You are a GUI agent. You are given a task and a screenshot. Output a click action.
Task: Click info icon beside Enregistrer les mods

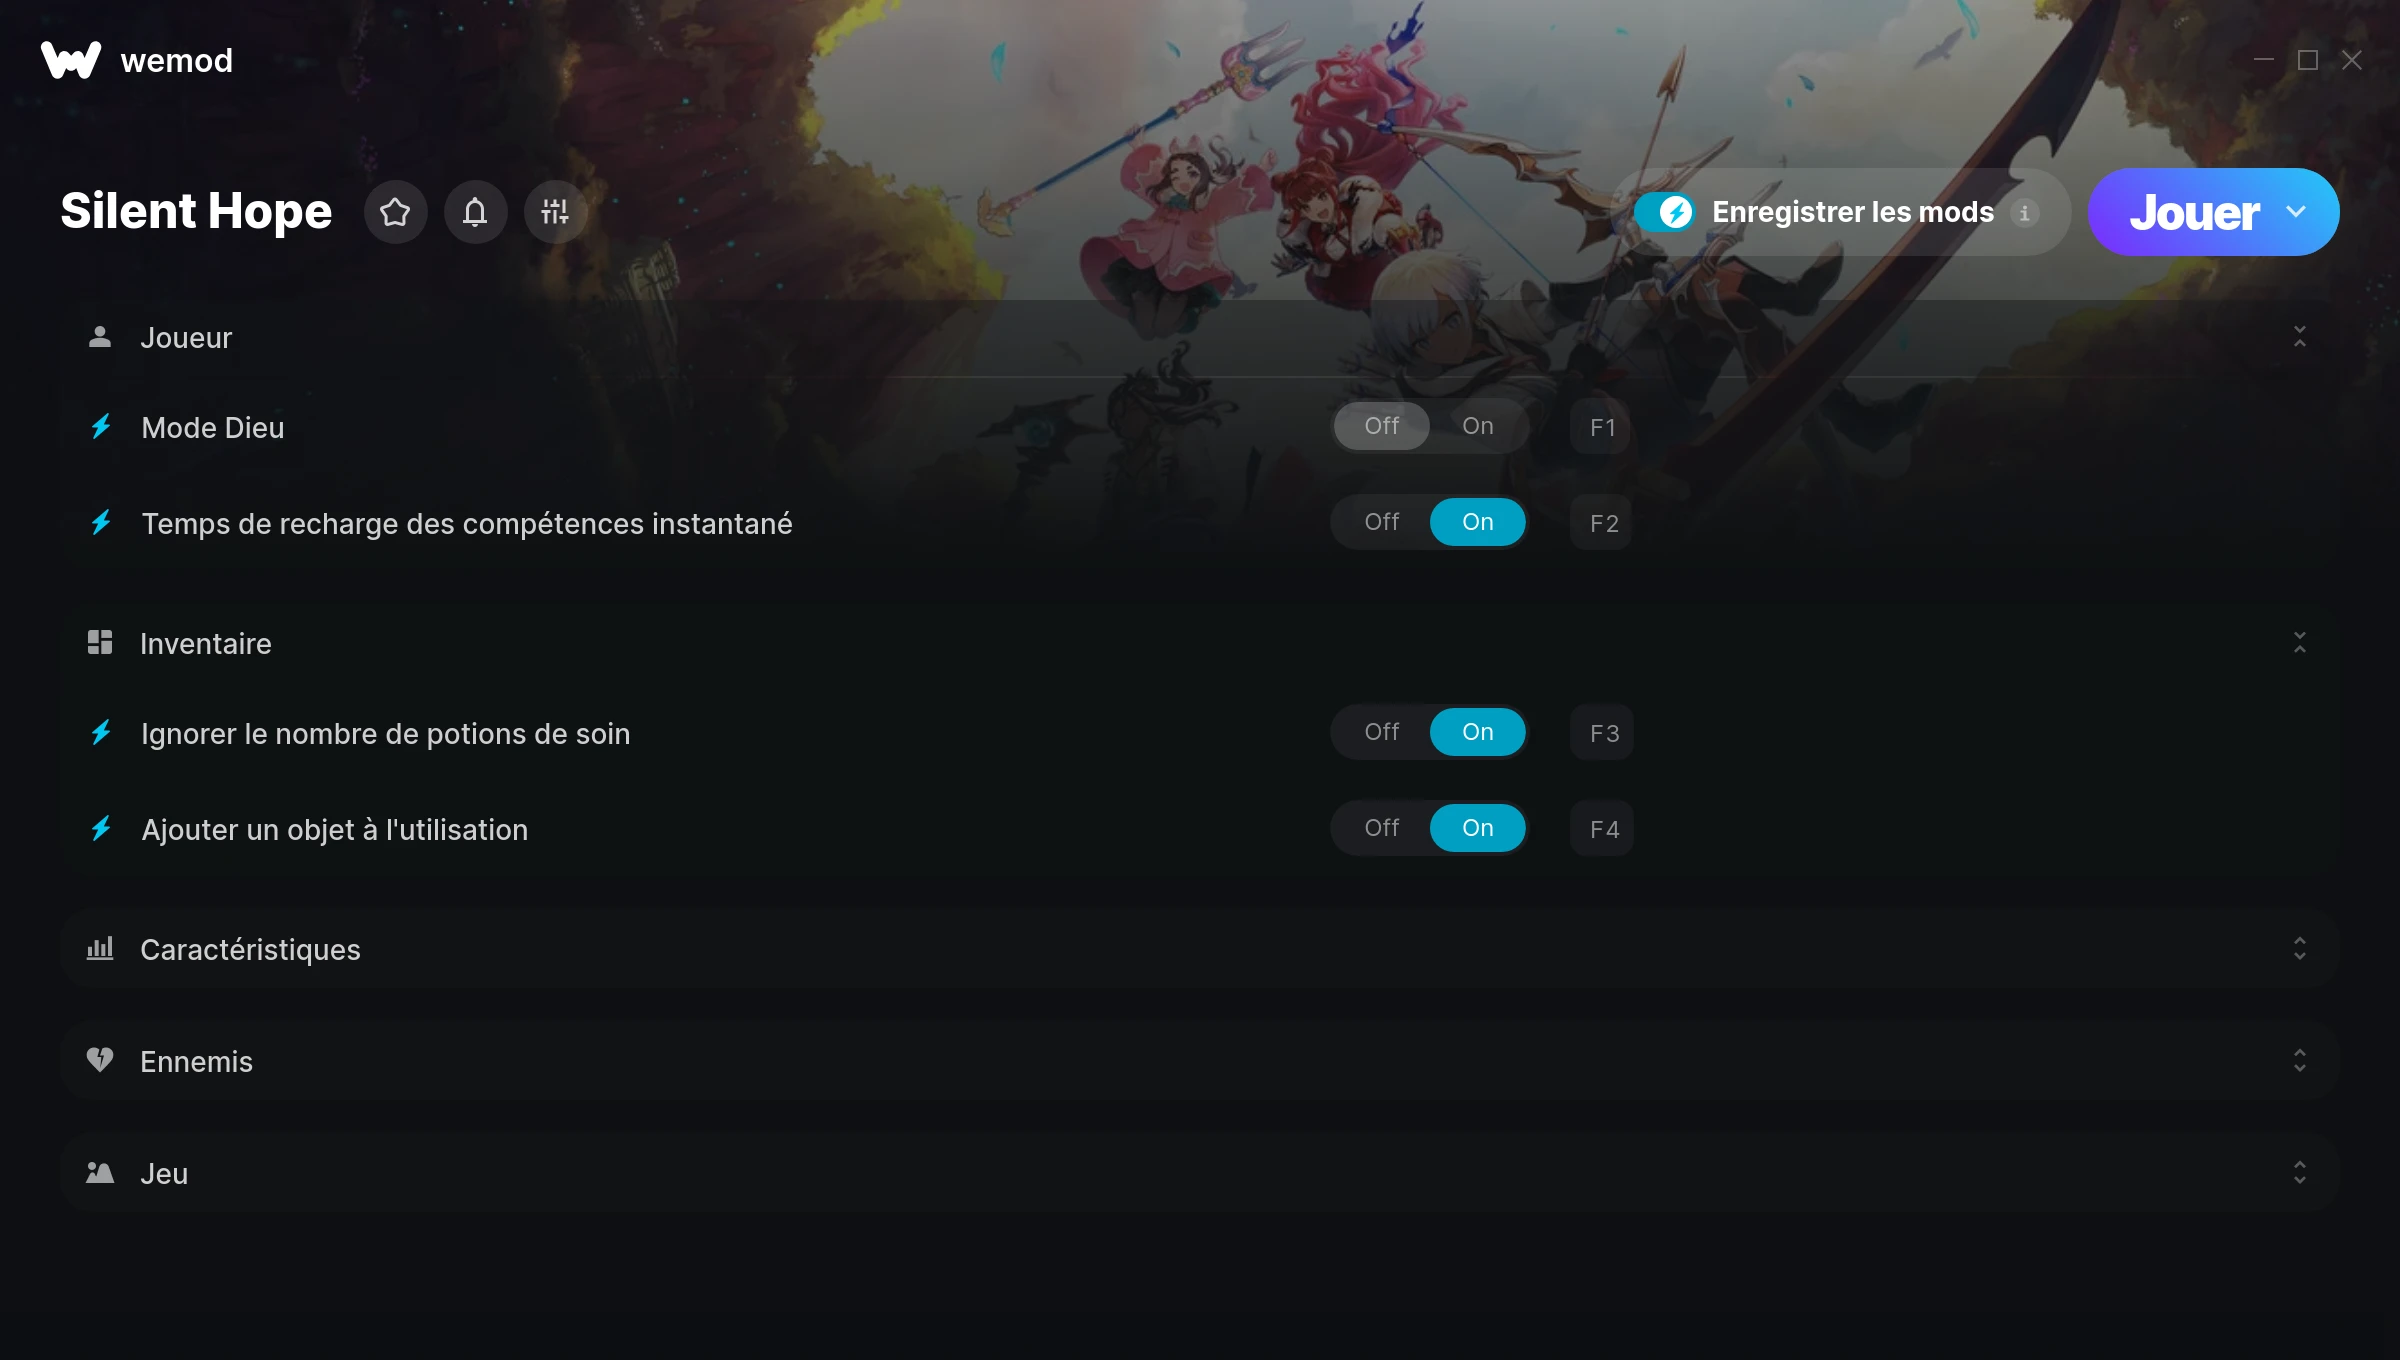pyautogui.click(x=2024, y=213)
